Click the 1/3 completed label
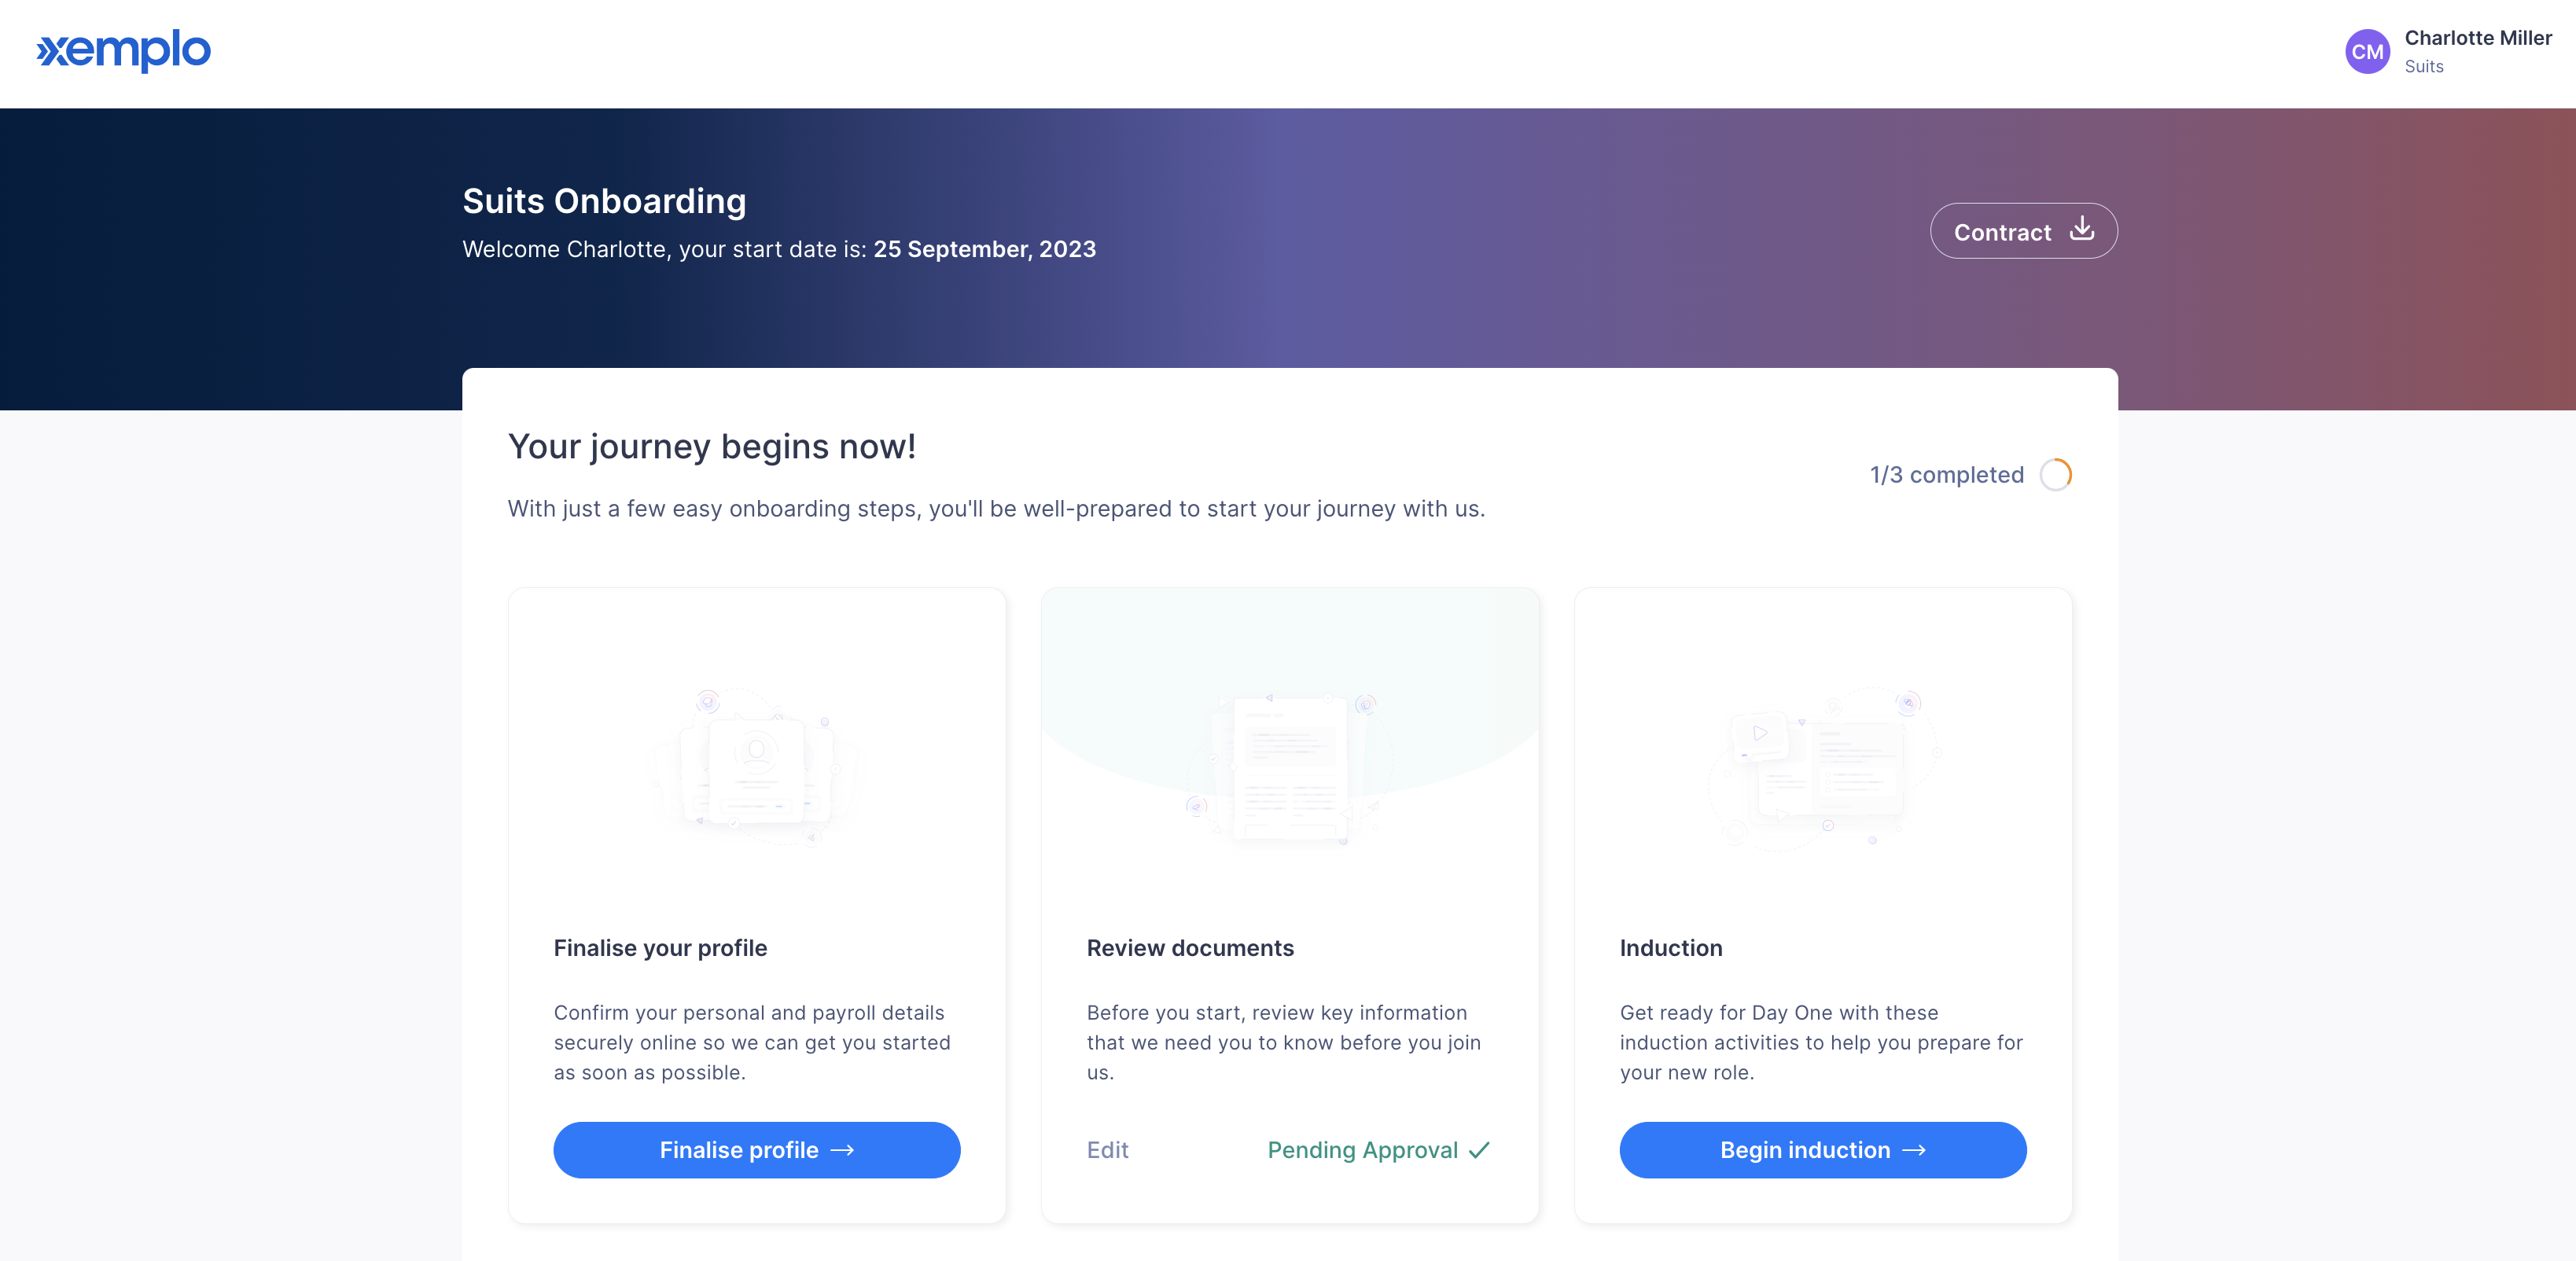 [x=1946, y=474]
